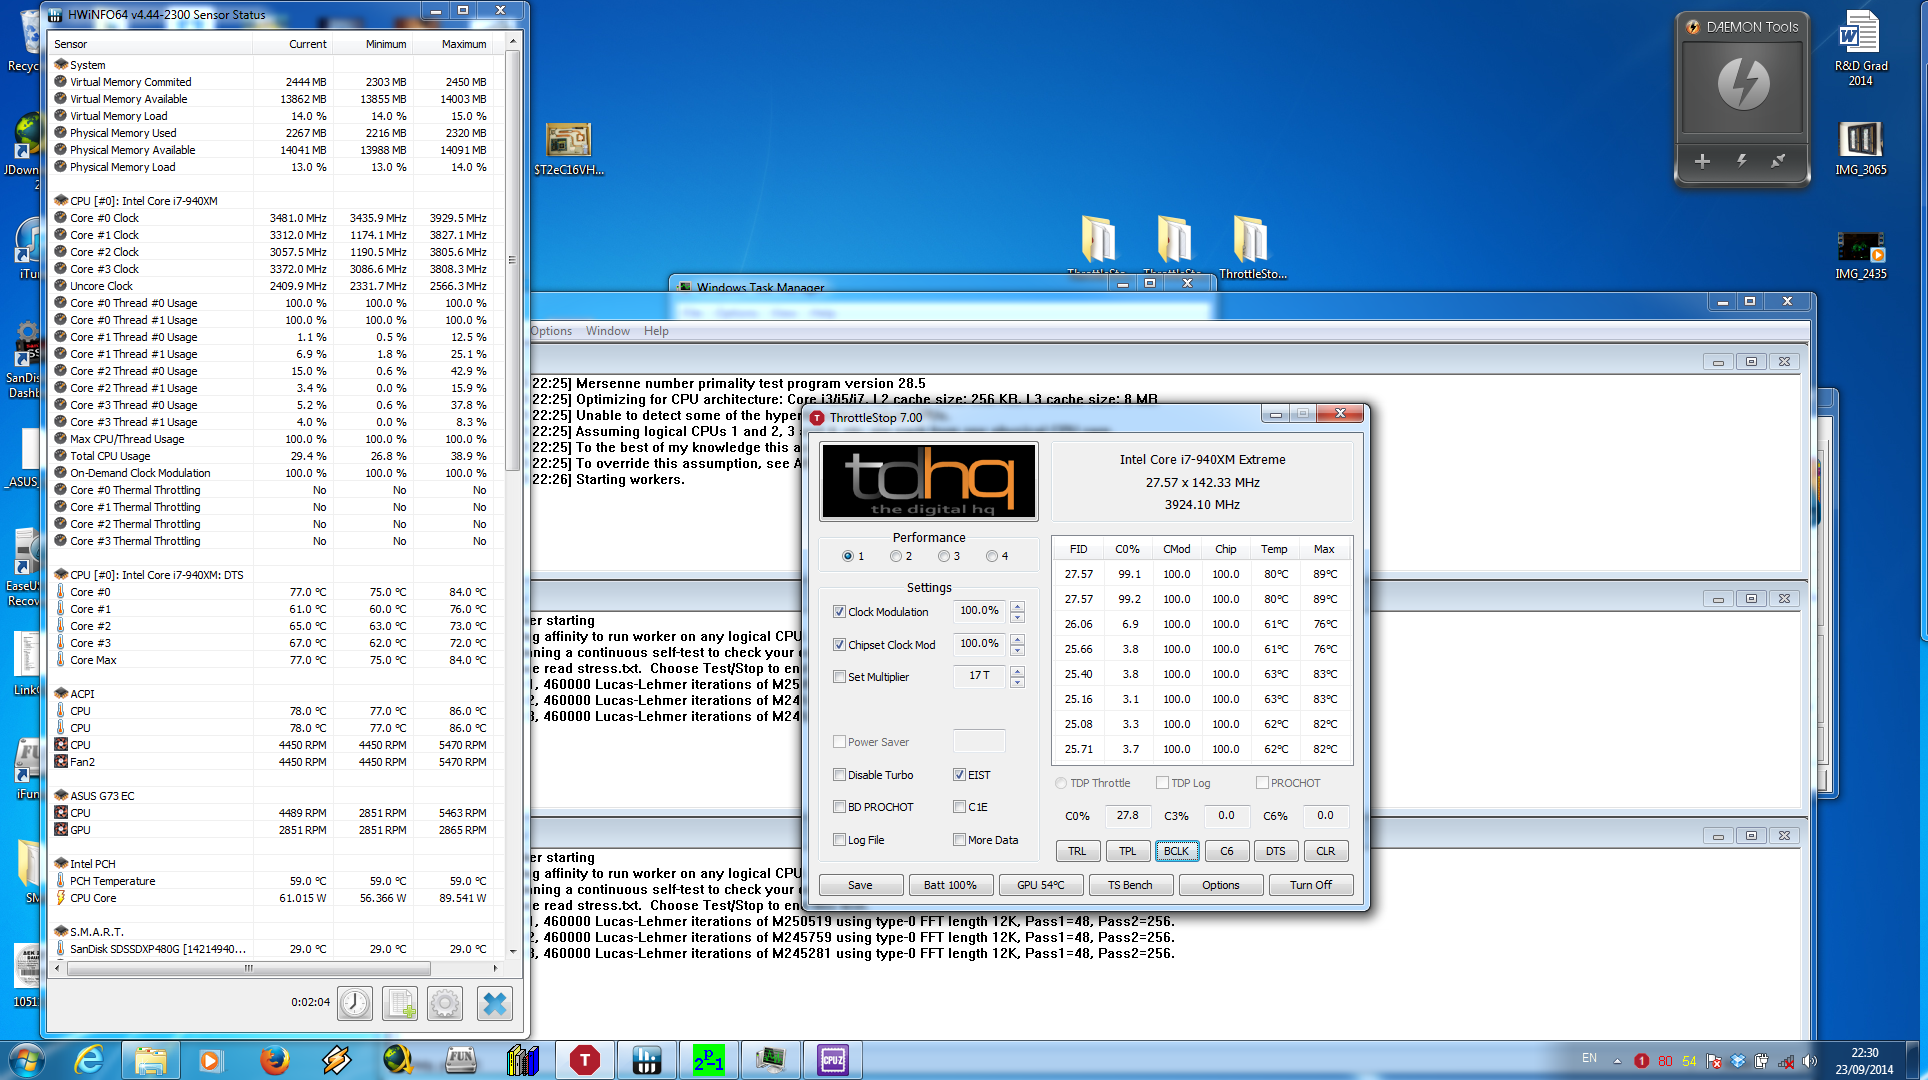Enable More Data checkbox
The height and width of the screenshot is (1080, 1928).
click(x=959, y=840)
